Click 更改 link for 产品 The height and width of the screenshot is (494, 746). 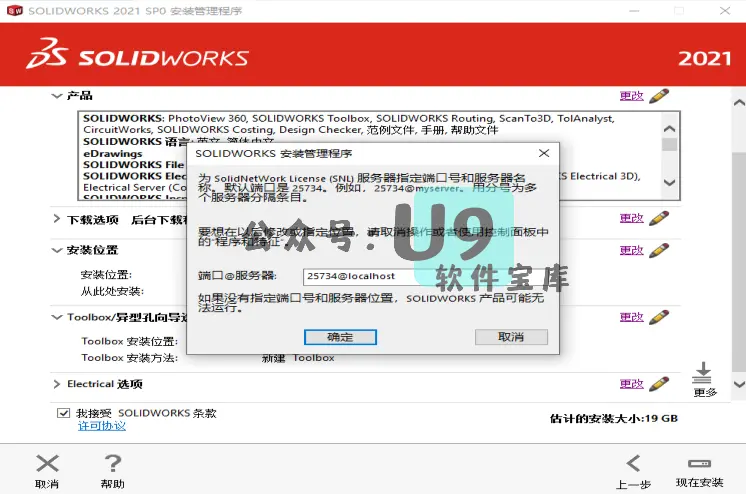tap(632, 96)
